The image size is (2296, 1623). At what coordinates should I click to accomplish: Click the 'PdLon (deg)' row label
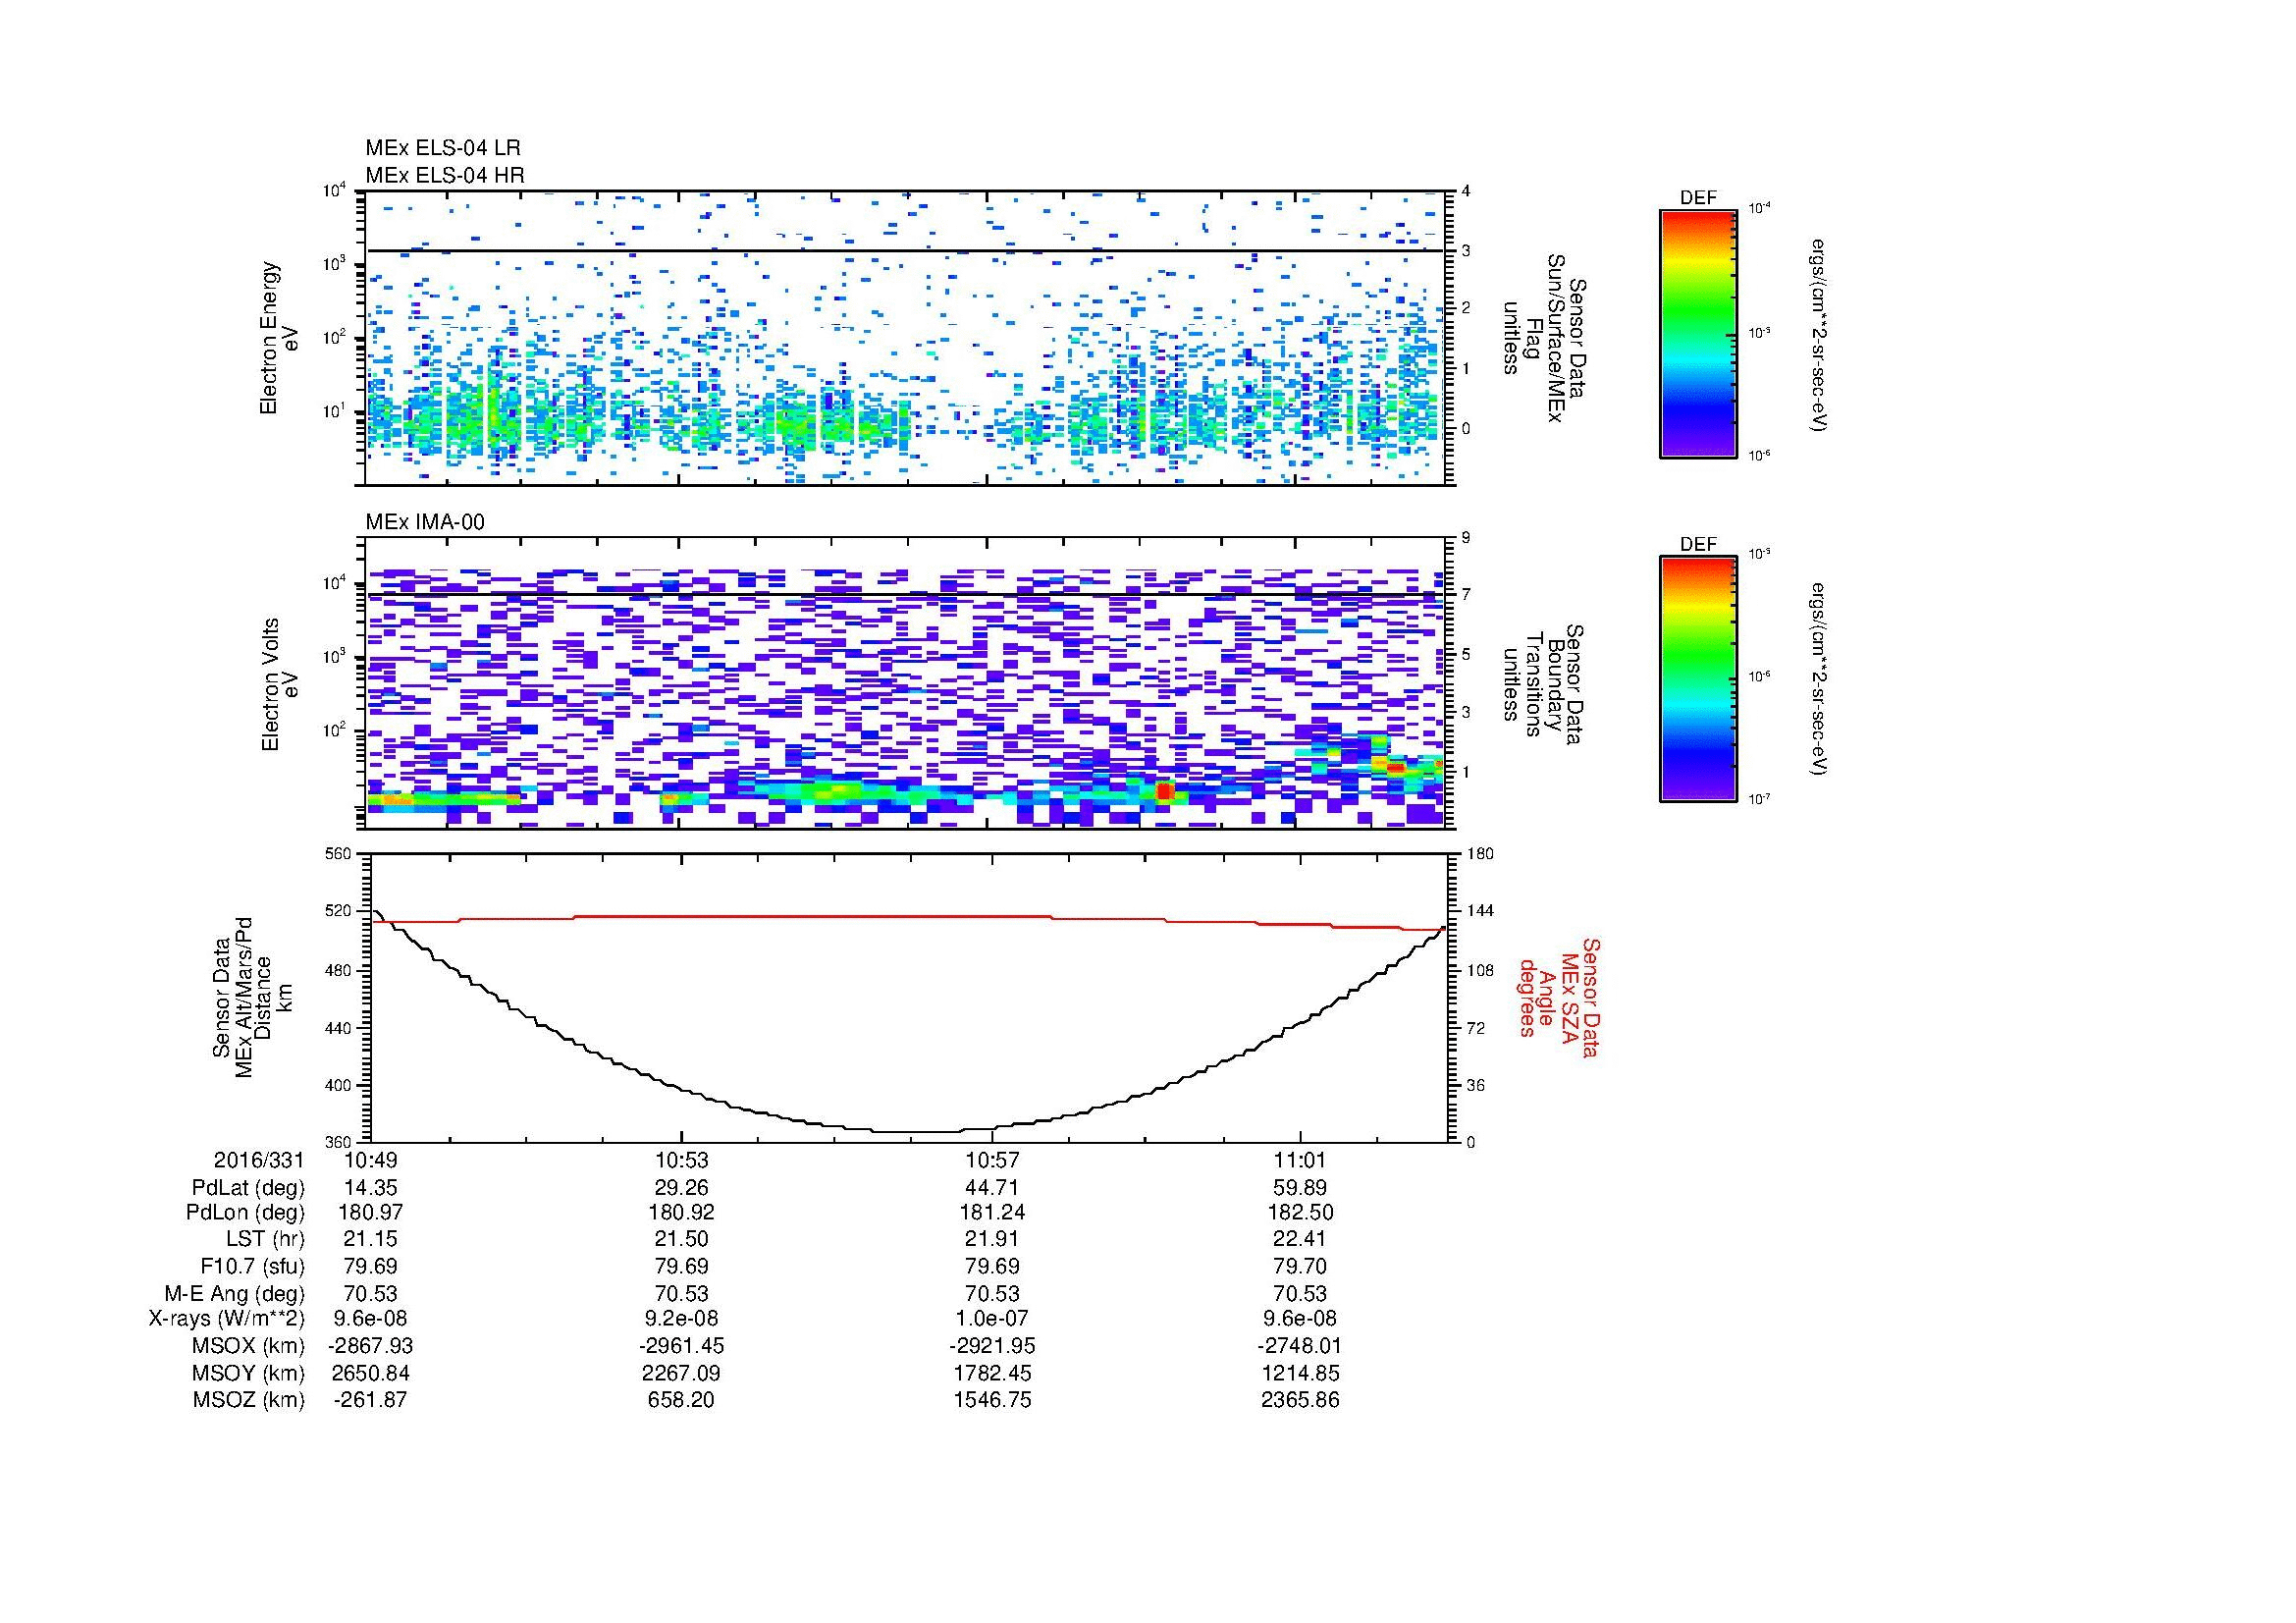tap(245, 1213)
